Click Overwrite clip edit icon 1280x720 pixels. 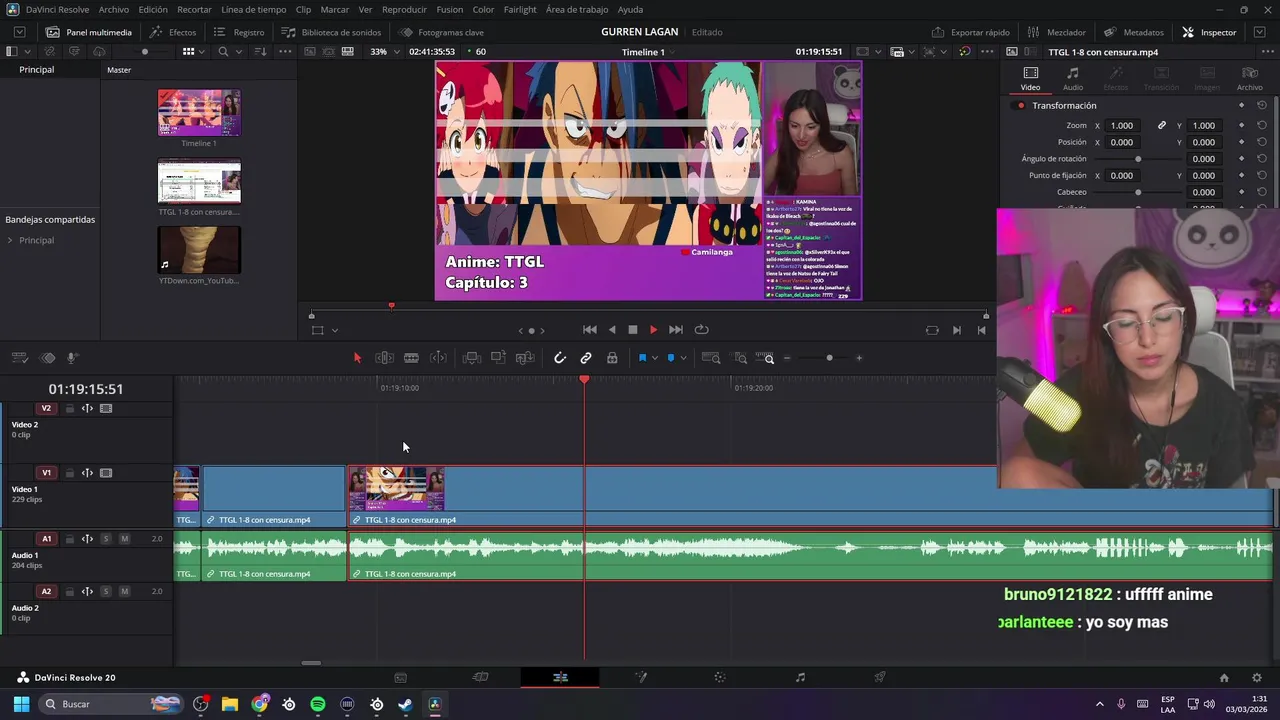point(498,358)
